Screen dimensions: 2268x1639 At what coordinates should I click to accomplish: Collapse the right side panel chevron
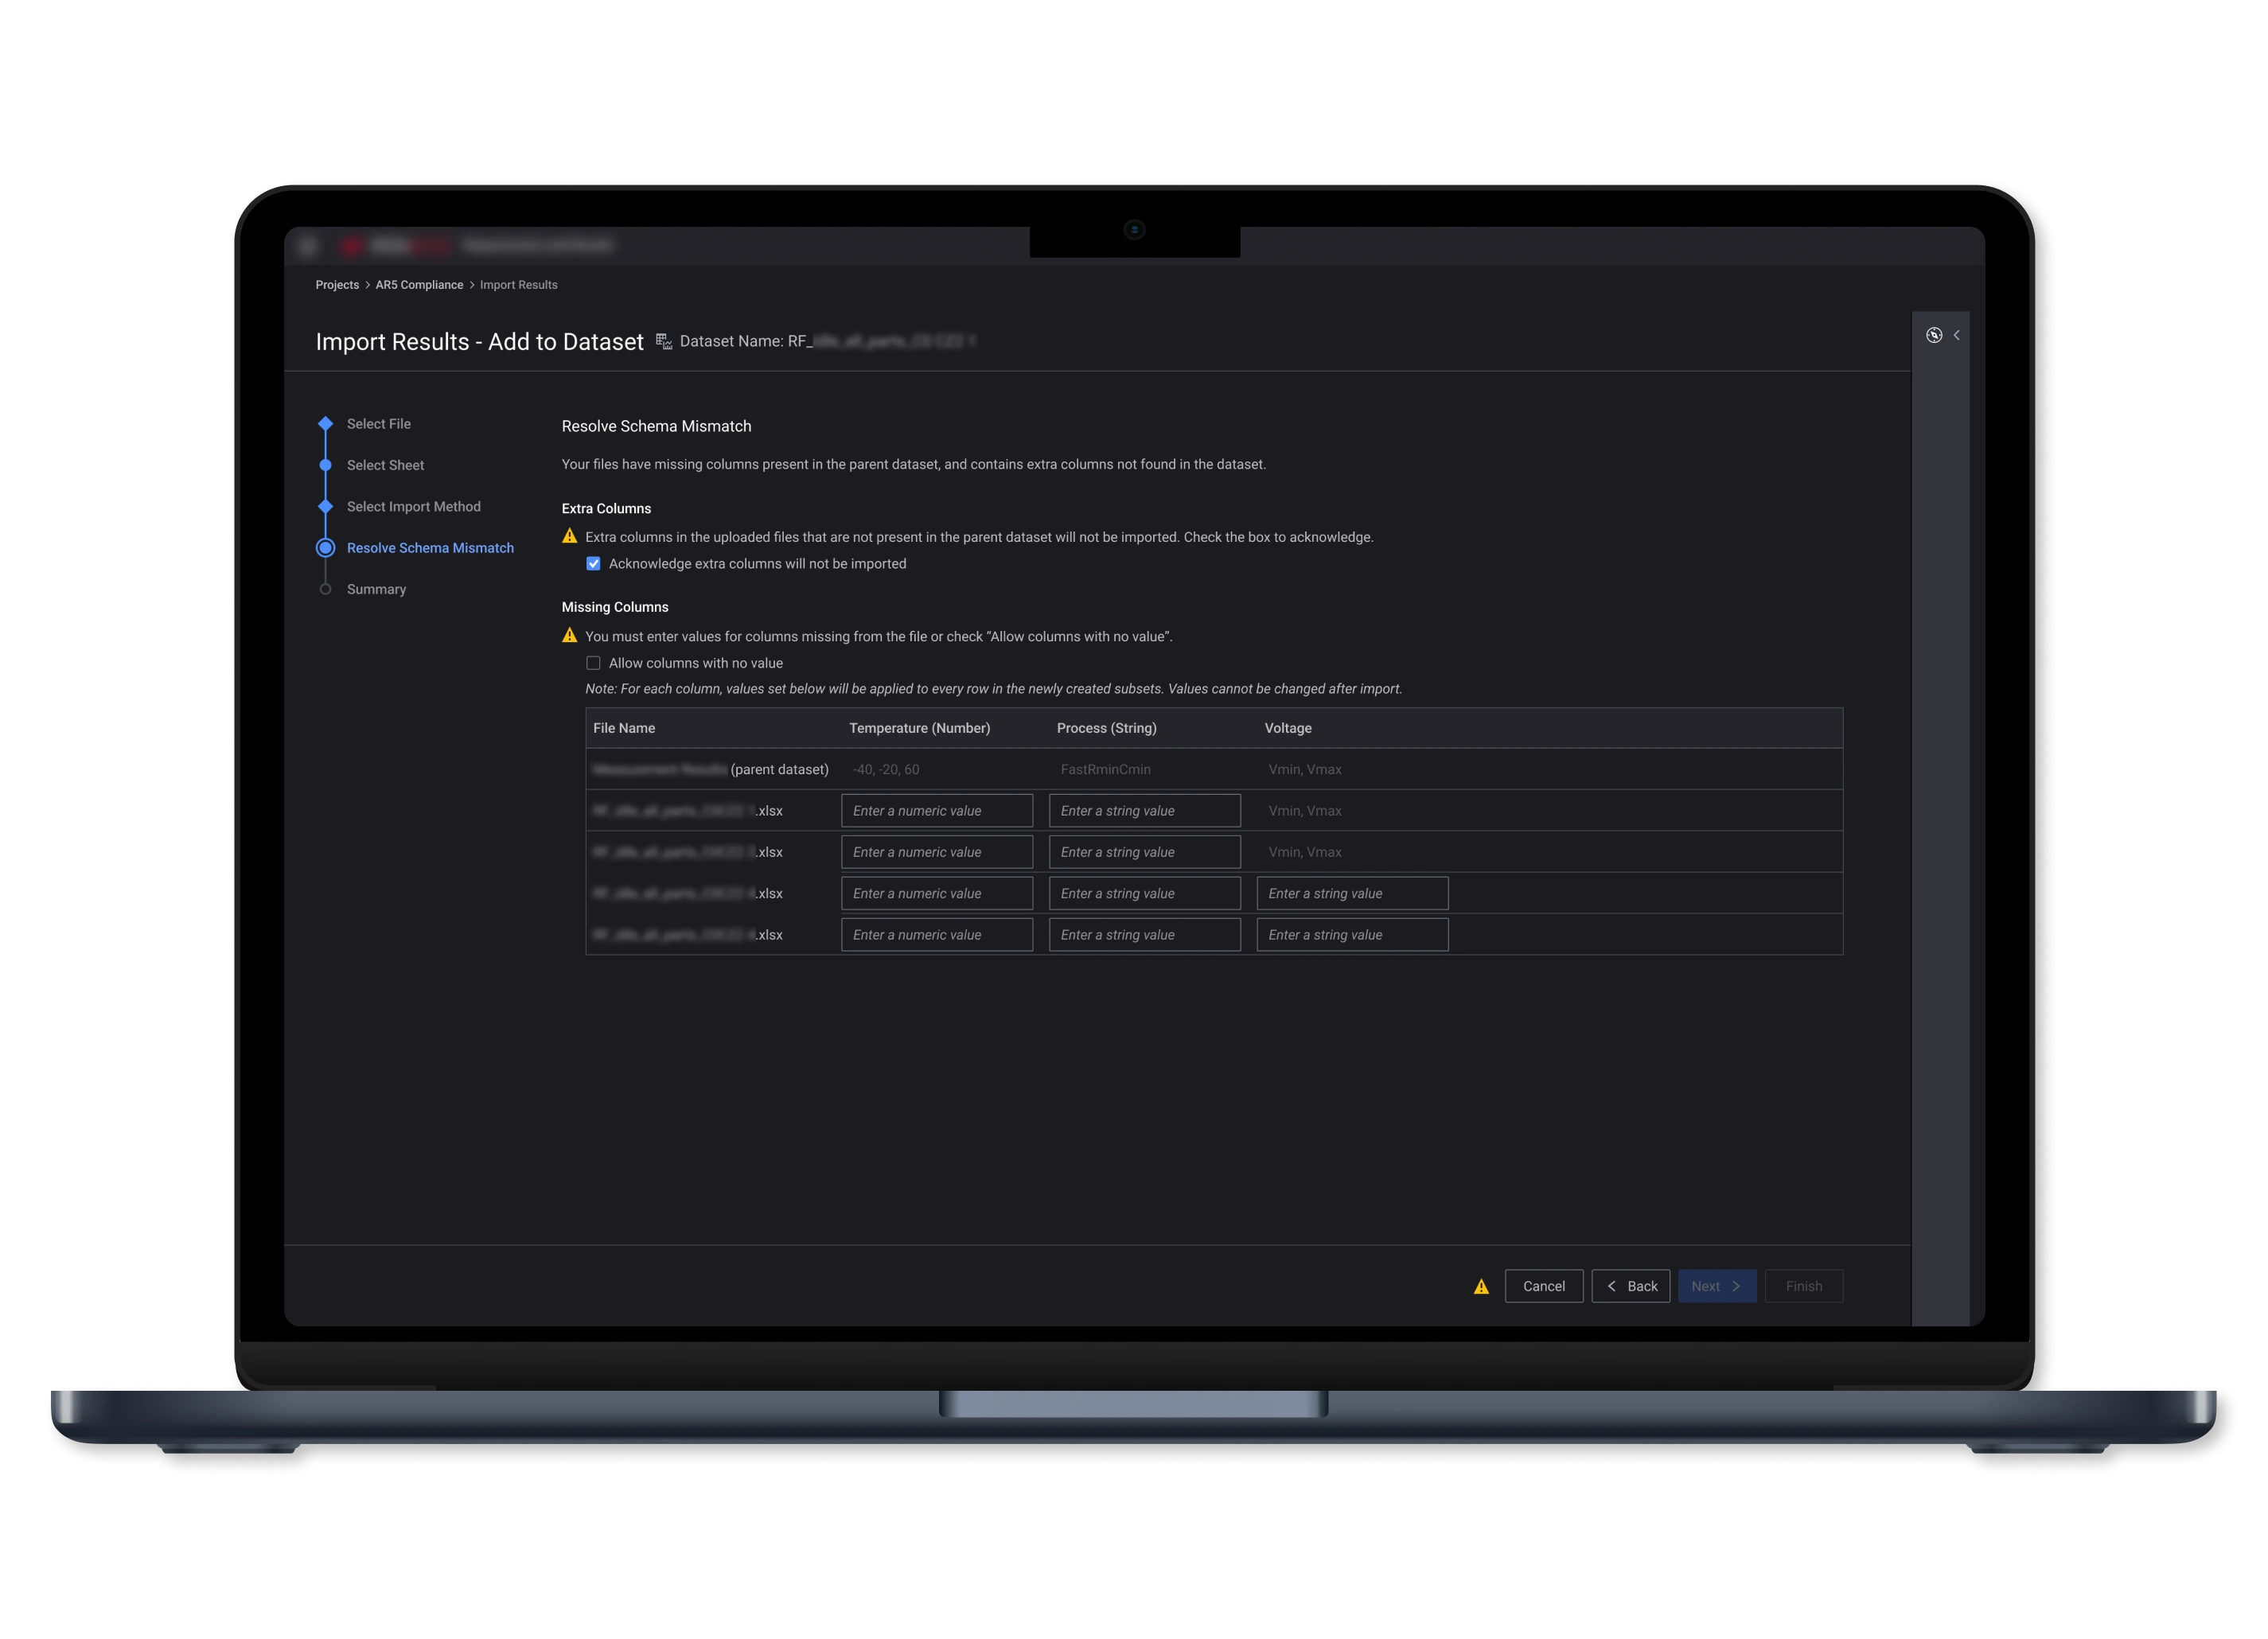pyautogui.click(x=1957, y=335)
